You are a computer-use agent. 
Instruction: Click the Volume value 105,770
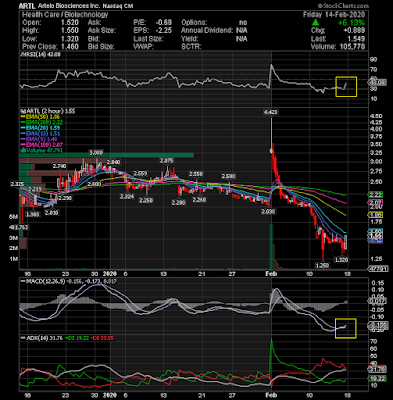(x=352, y=47)
